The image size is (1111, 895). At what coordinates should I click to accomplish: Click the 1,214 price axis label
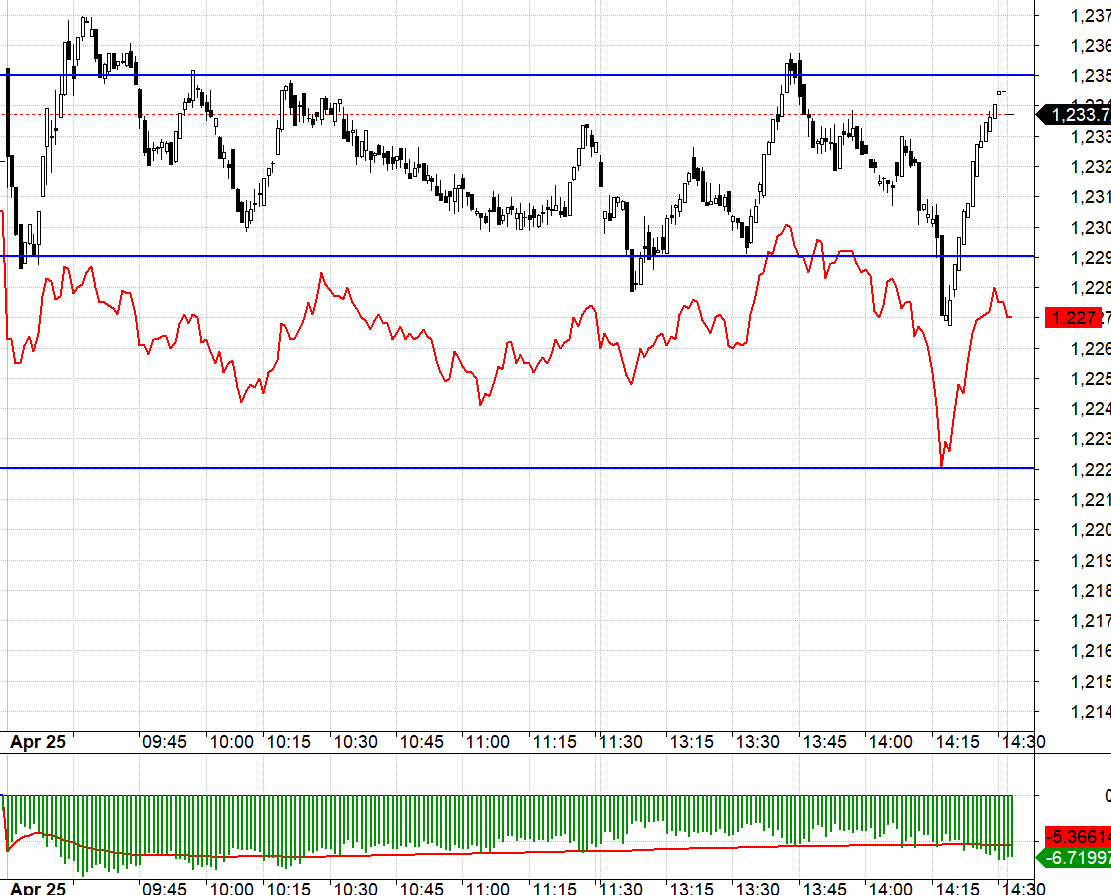[1090, 712]
